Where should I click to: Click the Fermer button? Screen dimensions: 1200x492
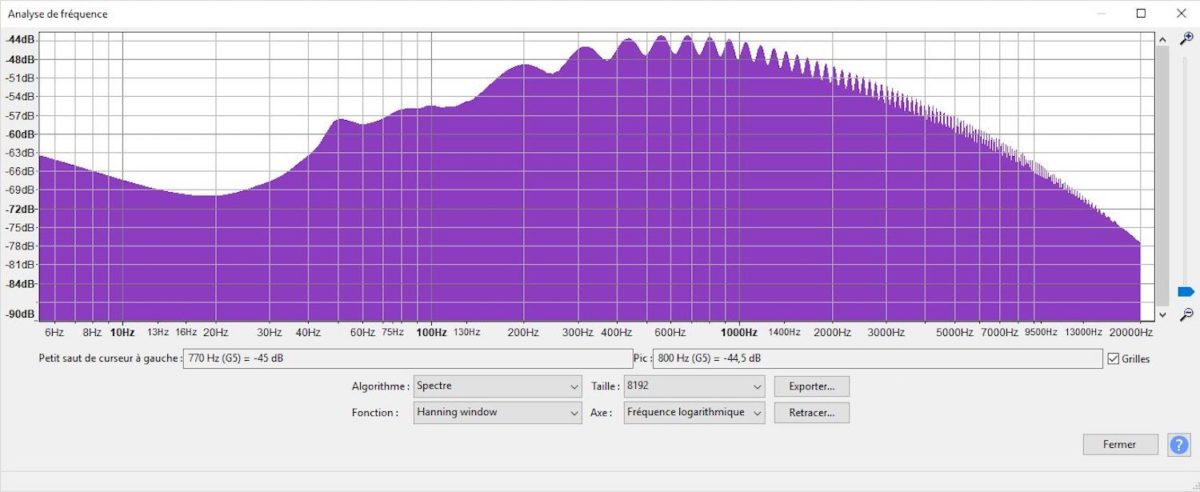click(x=1120, y=444)
